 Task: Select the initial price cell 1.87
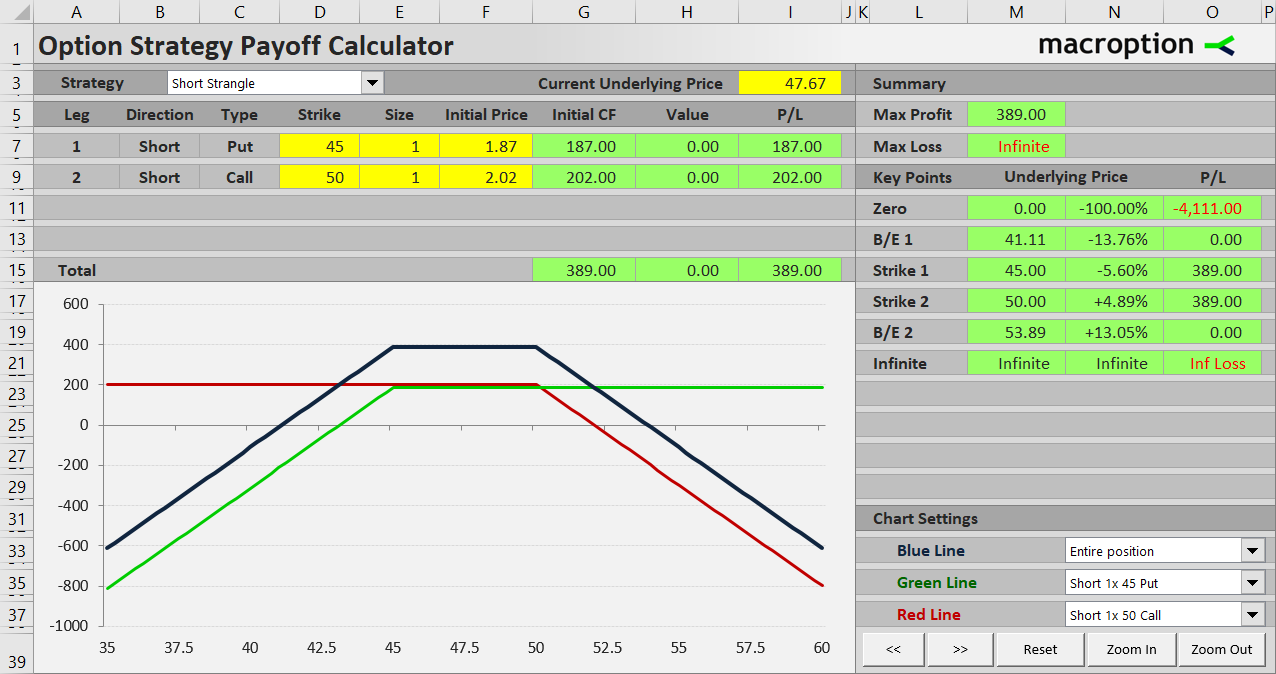(486, 146)
